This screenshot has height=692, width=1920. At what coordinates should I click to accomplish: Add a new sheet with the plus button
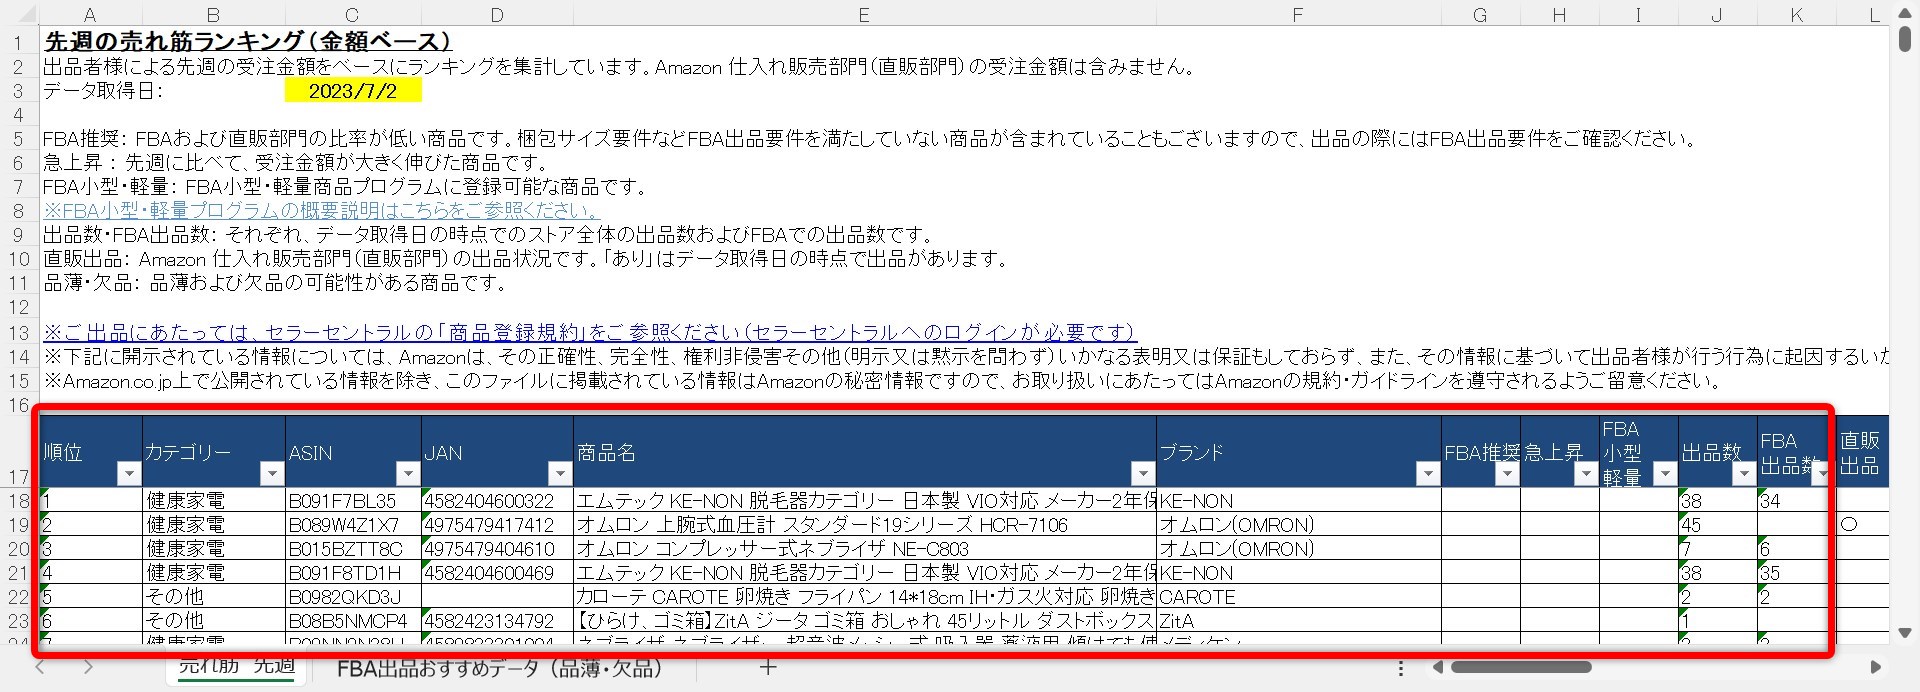pos(768,668)
